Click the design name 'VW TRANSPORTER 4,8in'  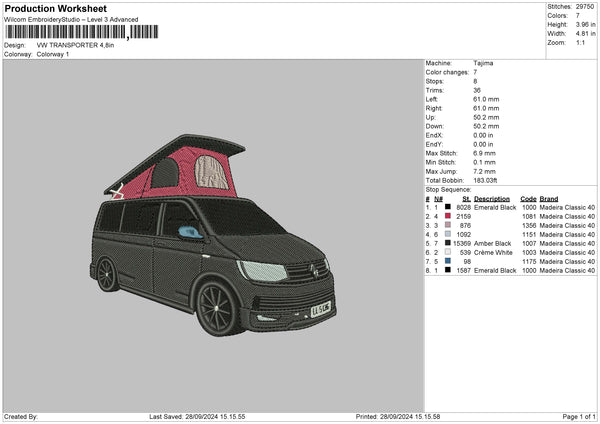pos(75,45)
